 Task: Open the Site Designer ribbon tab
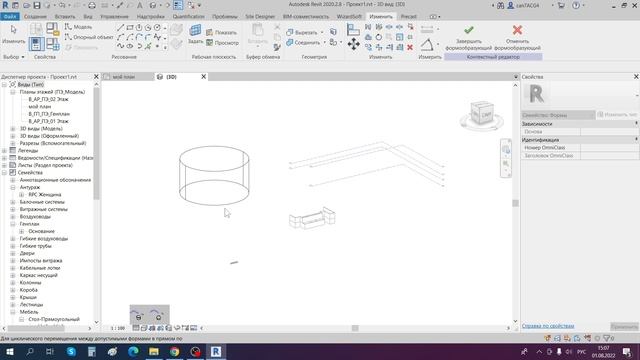click(260, 17)
